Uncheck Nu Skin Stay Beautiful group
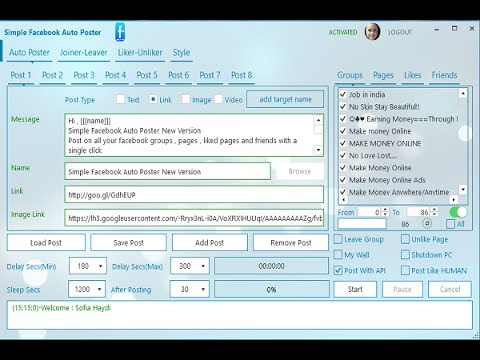The width and height of the screenshot is (480, 360). (343, 107)
